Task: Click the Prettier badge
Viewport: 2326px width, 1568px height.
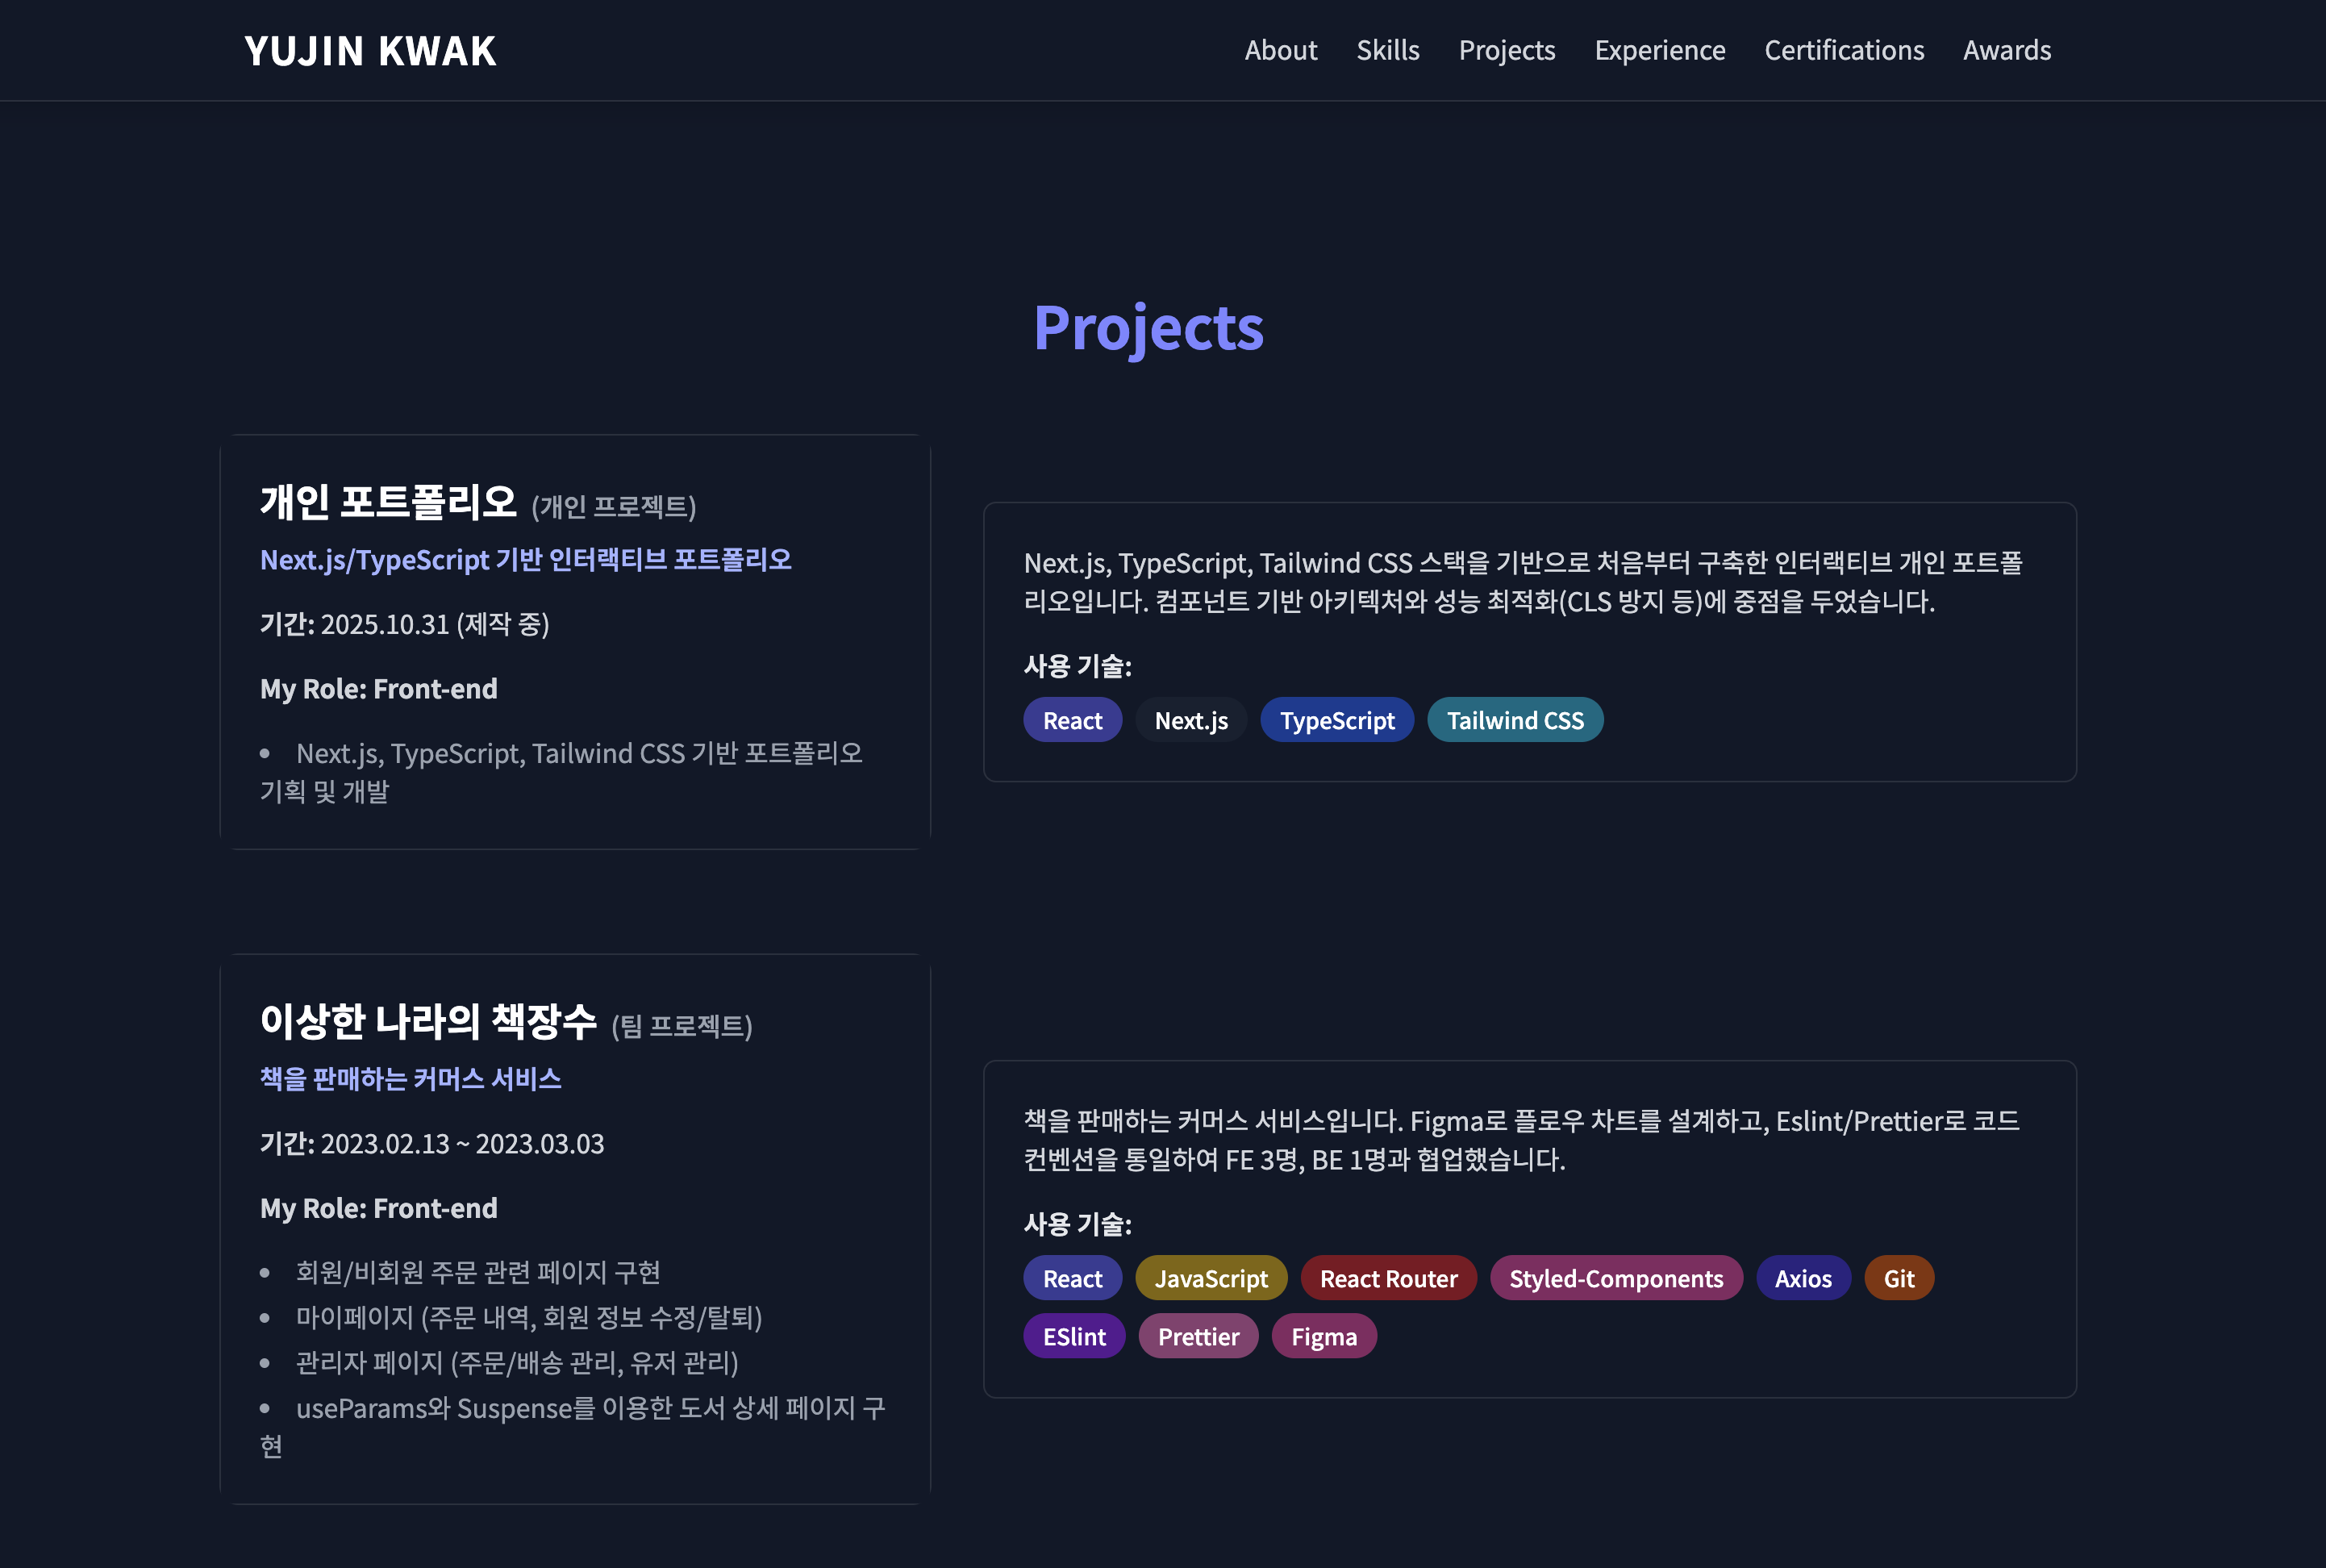Action: click(1197, 1336)
